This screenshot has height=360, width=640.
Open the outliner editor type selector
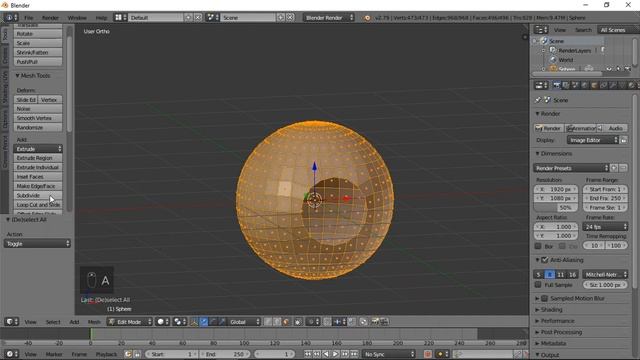541,30
